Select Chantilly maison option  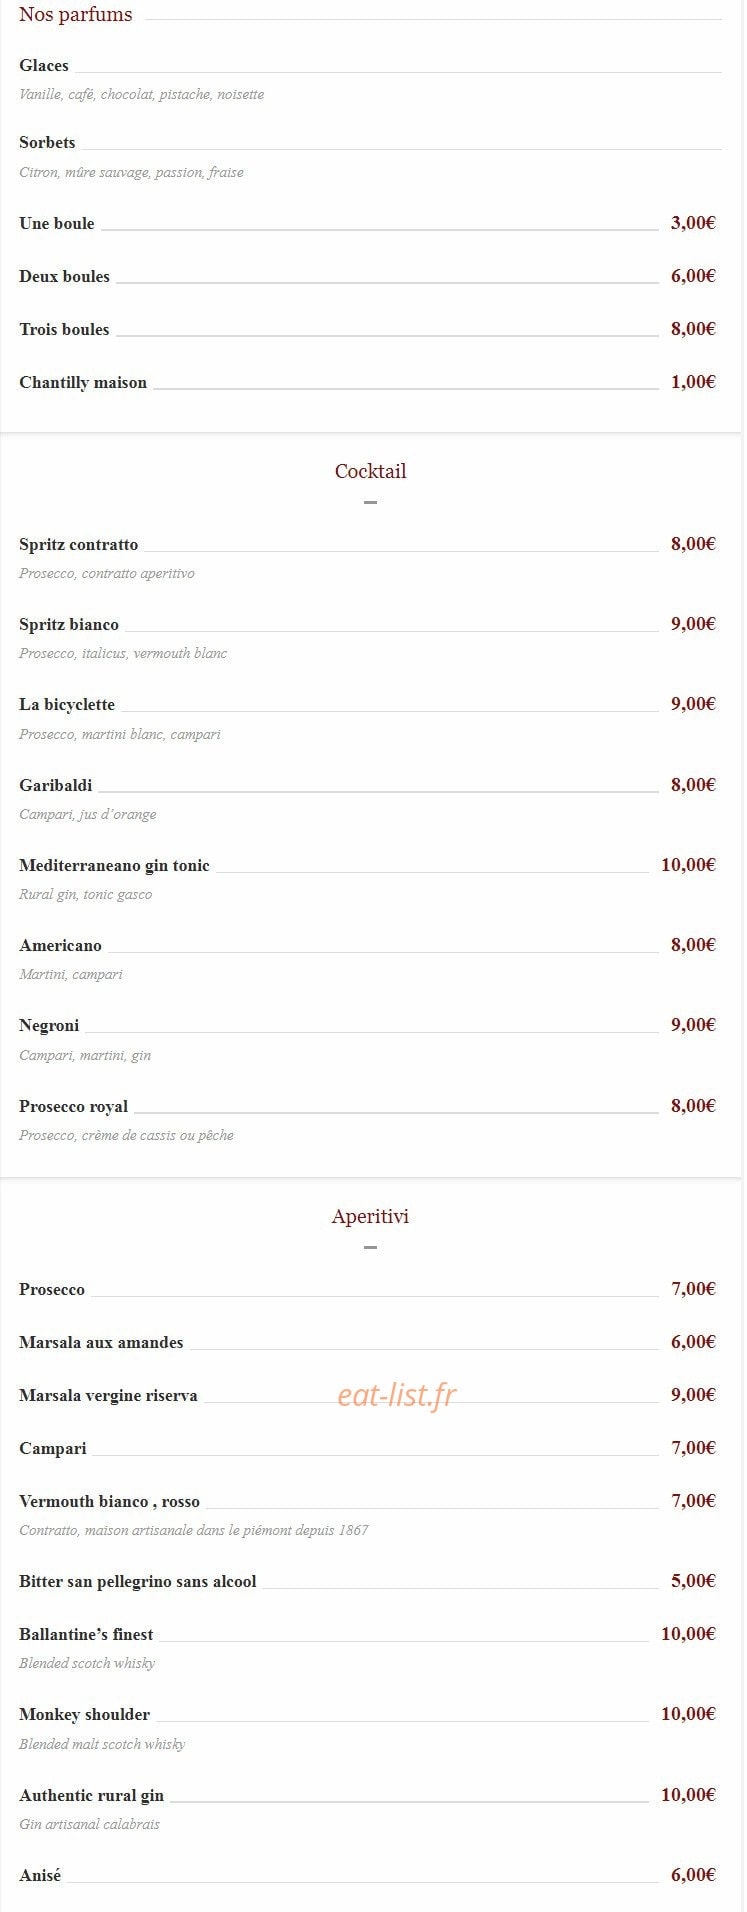tap(83, 383)
